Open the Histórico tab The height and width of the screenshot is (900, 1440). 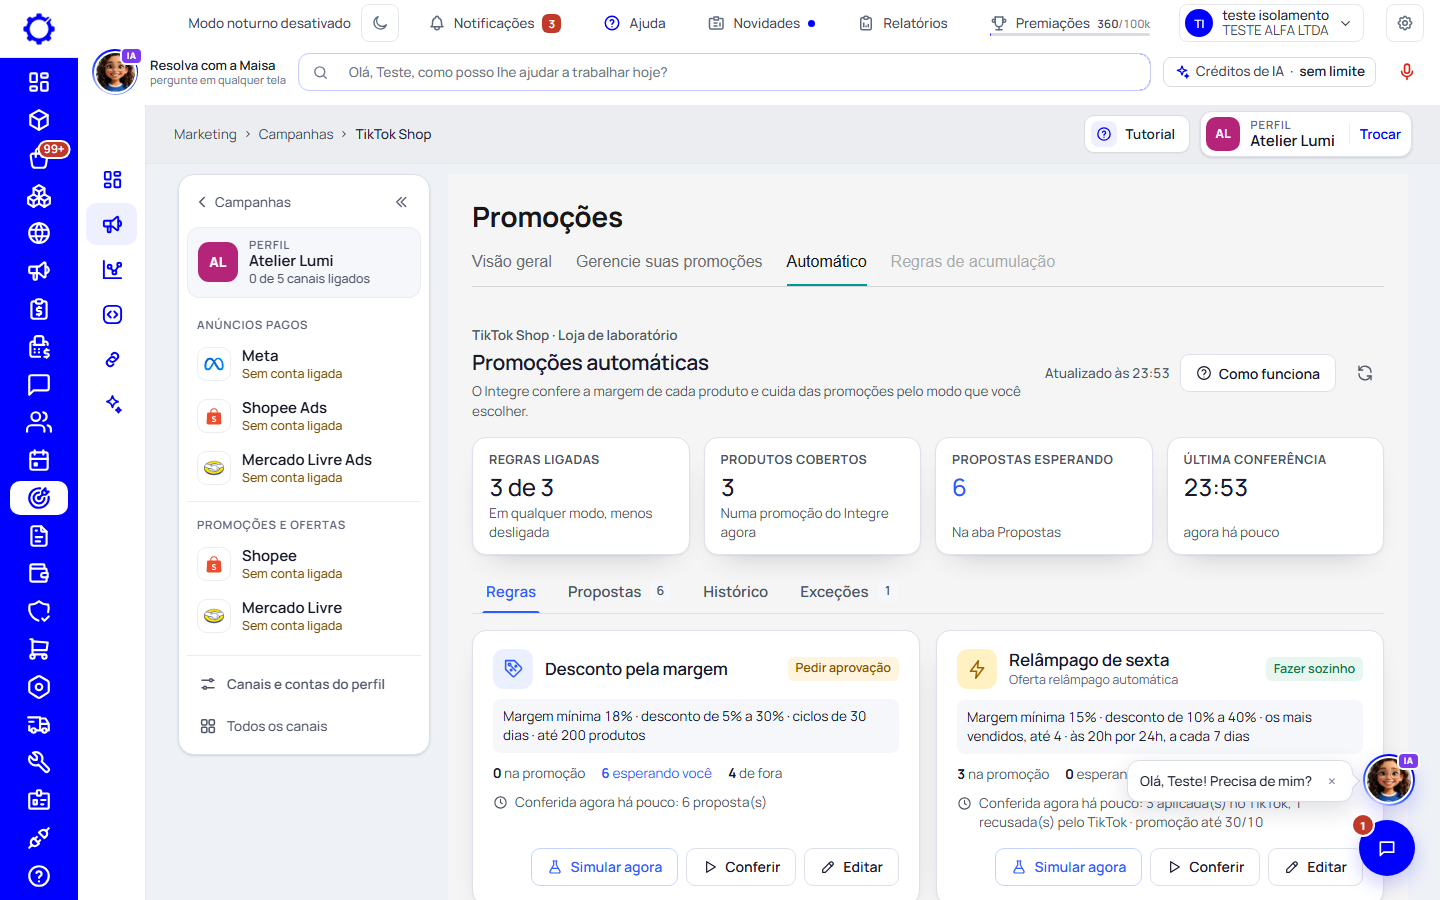tap(735, 592)
